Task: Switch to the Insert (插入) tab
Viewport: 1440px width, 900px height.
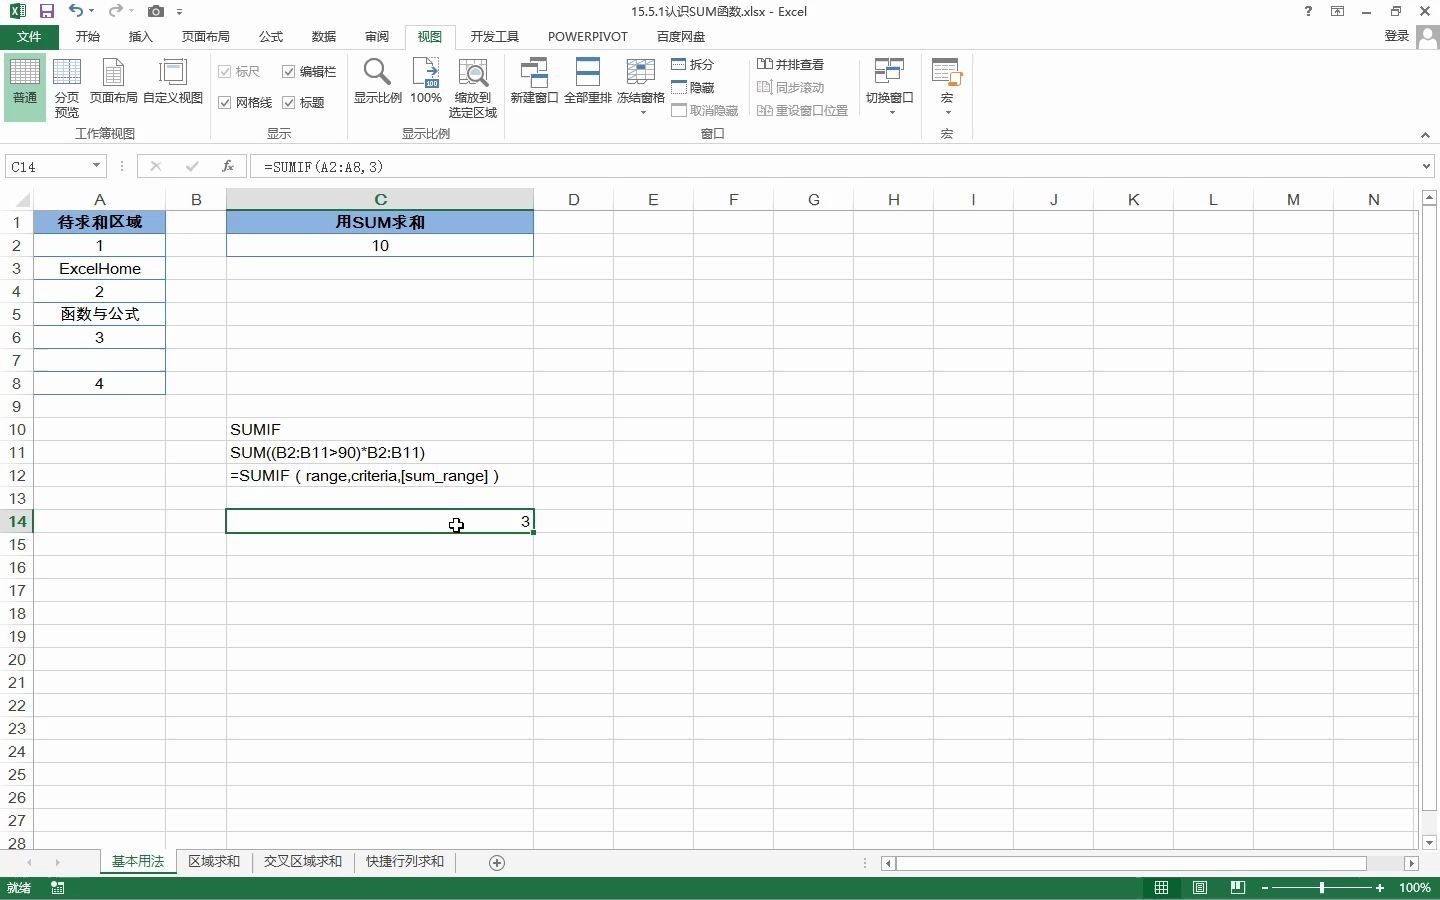Action: [x=141, y=36]
